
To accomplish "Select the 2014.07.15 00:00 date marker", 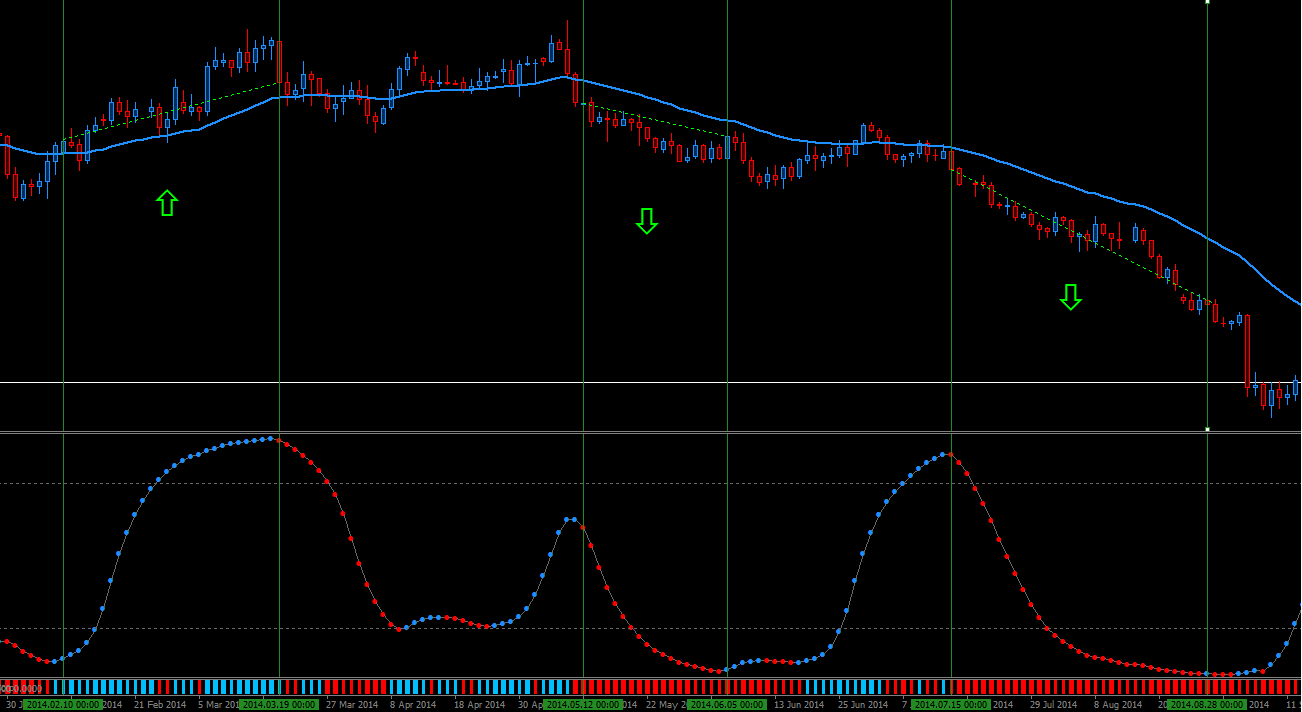I will click(x=951, y=705).
